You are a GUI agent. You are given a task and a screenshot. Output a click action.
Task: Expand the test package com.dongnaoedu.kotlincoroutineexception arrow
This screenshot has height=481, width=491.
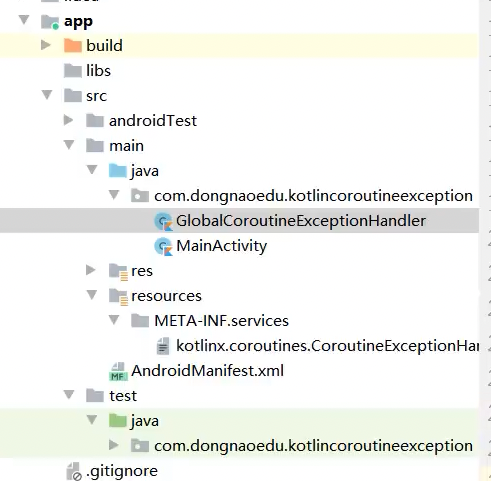(x=114, y=445)
